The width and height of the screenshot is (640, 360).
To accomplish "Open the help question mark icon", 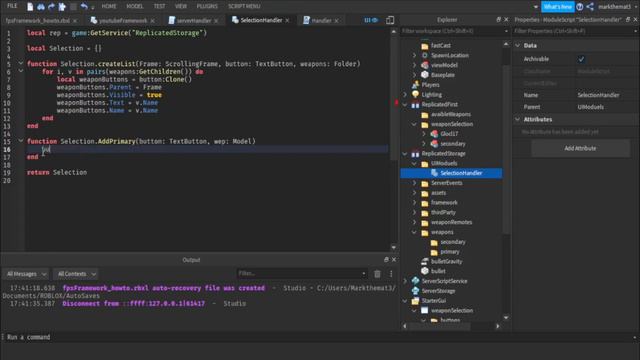I will pyautogui.click(x=580, y=7).
